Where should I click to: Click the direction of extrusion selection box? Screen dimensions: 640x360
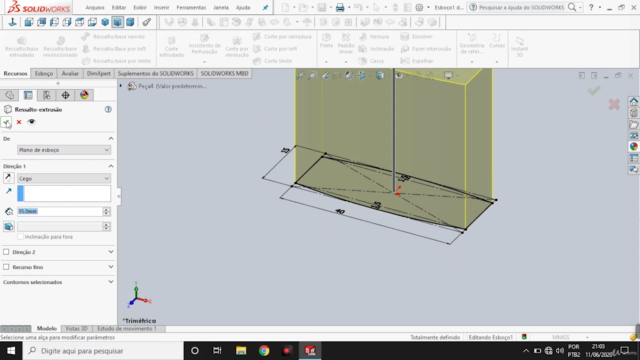click(64, 193)
